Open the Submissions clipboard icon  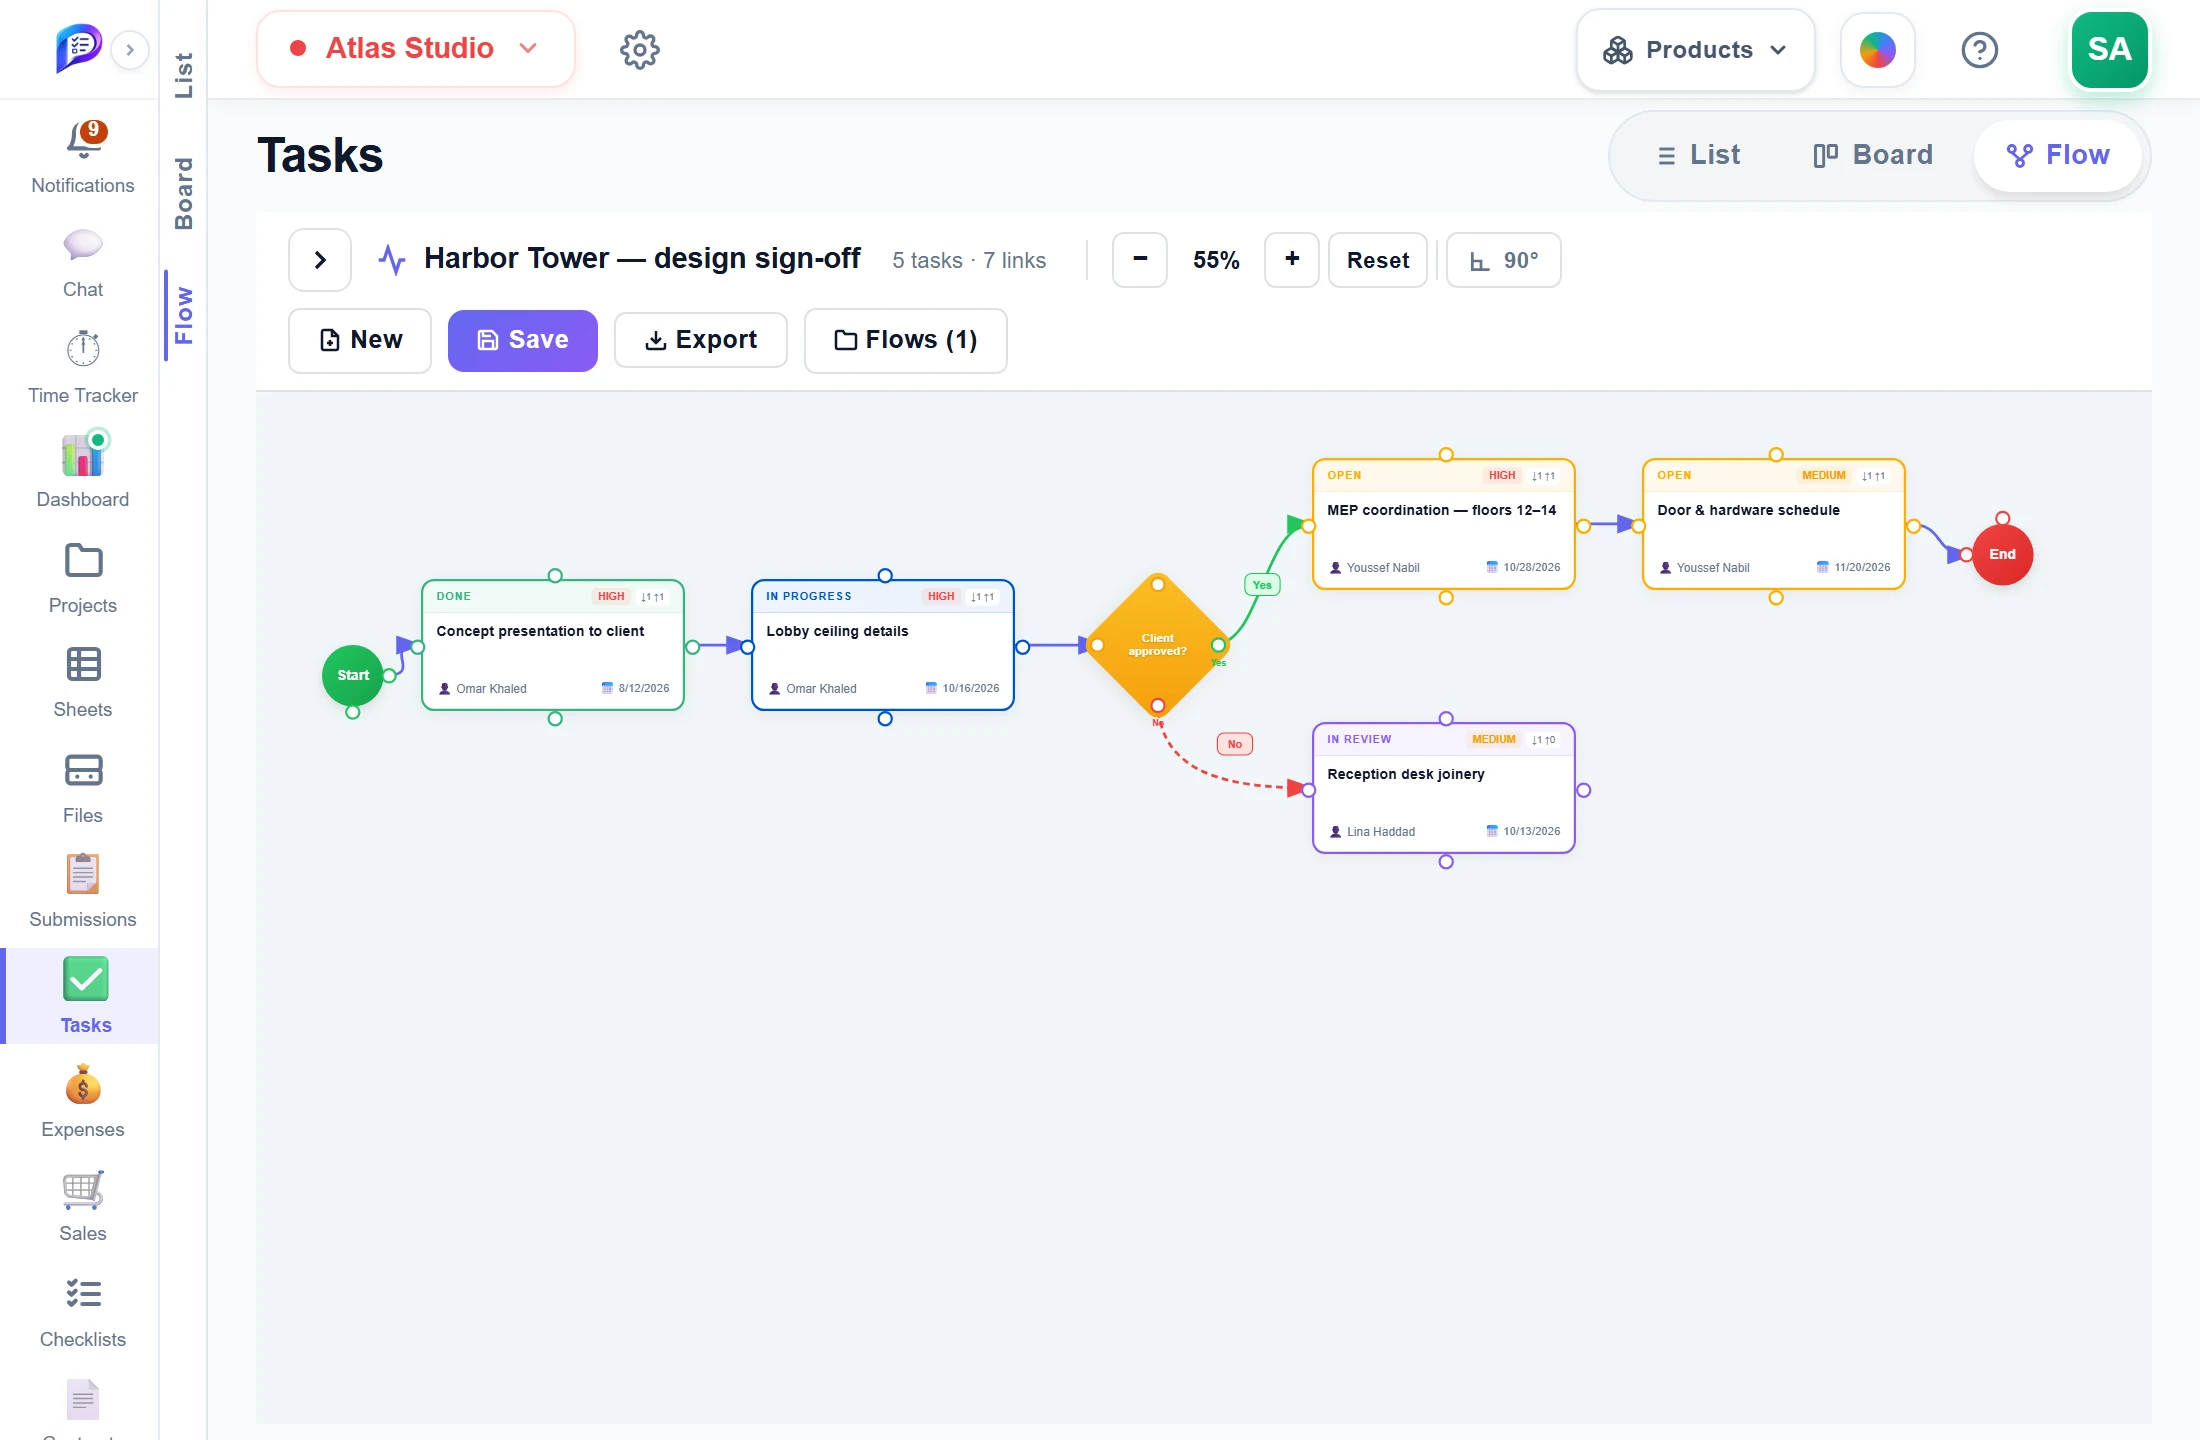point(83,875)
